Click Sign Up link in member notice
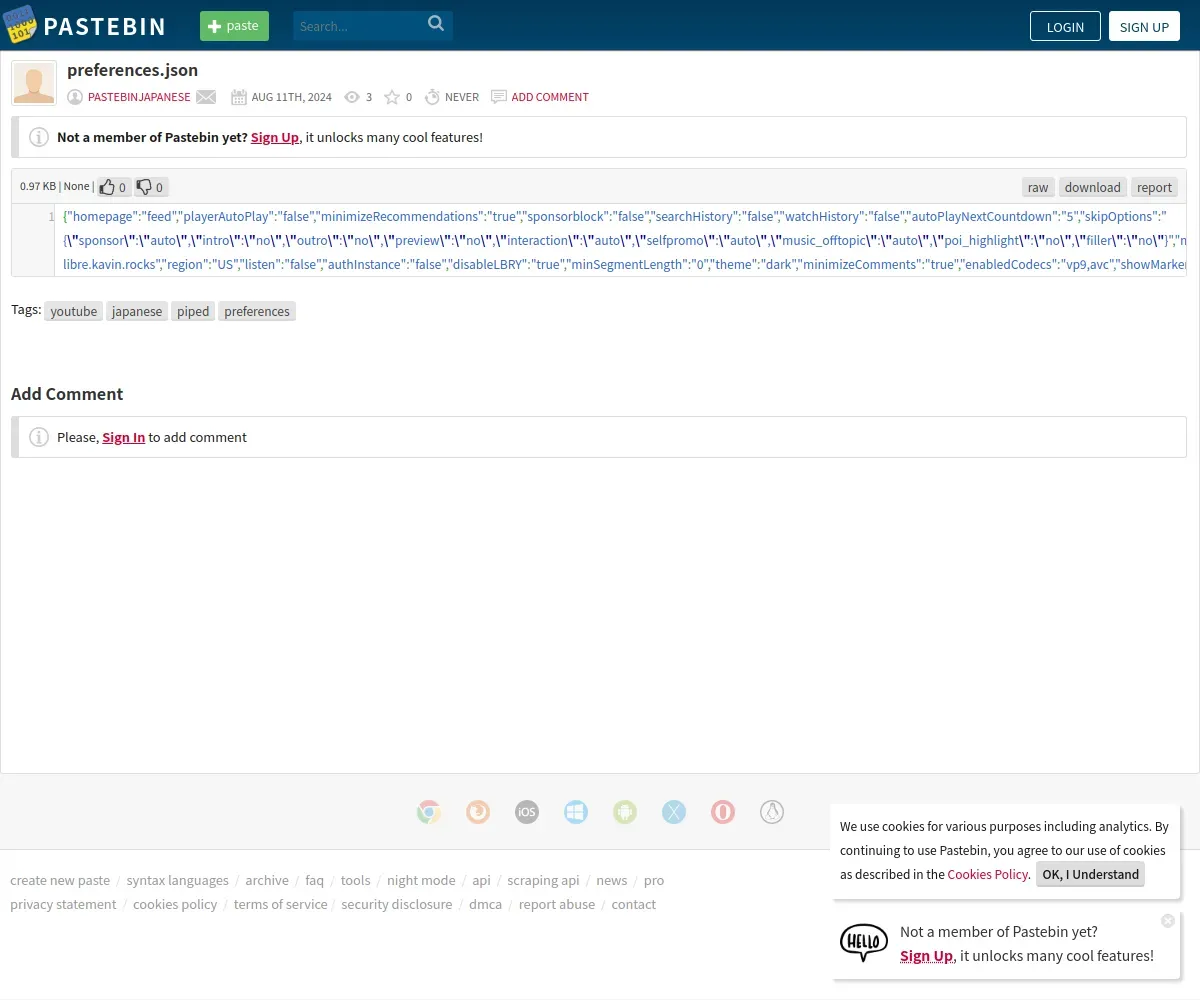The image size is (1200, 1000). [275, 137]
